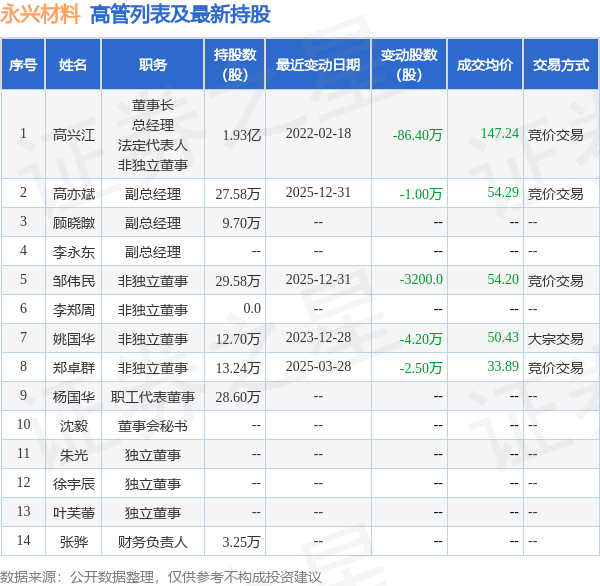
Task: Click holding value 27.58万
Action: tap(238, 194)
